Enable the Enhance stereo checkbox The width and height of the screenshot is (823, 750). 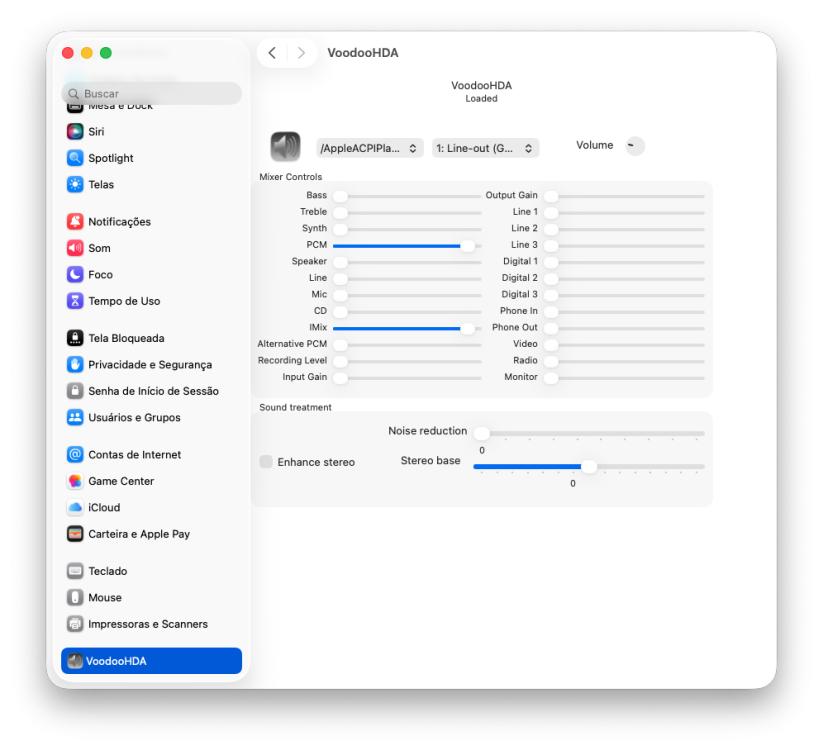[266, 462]
